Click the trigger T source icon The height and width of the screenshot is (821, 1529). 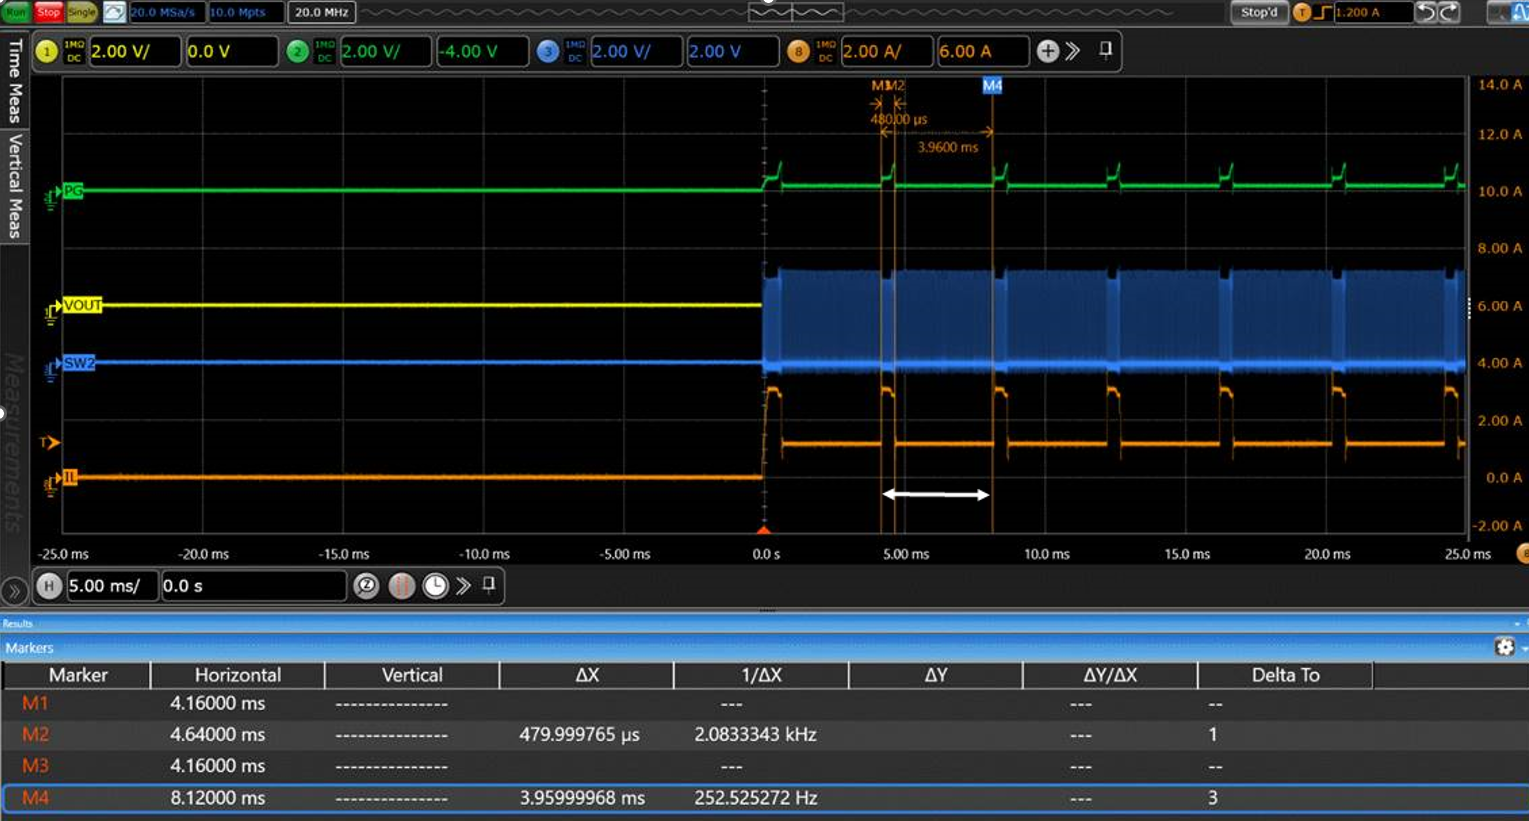[1301, 12]
